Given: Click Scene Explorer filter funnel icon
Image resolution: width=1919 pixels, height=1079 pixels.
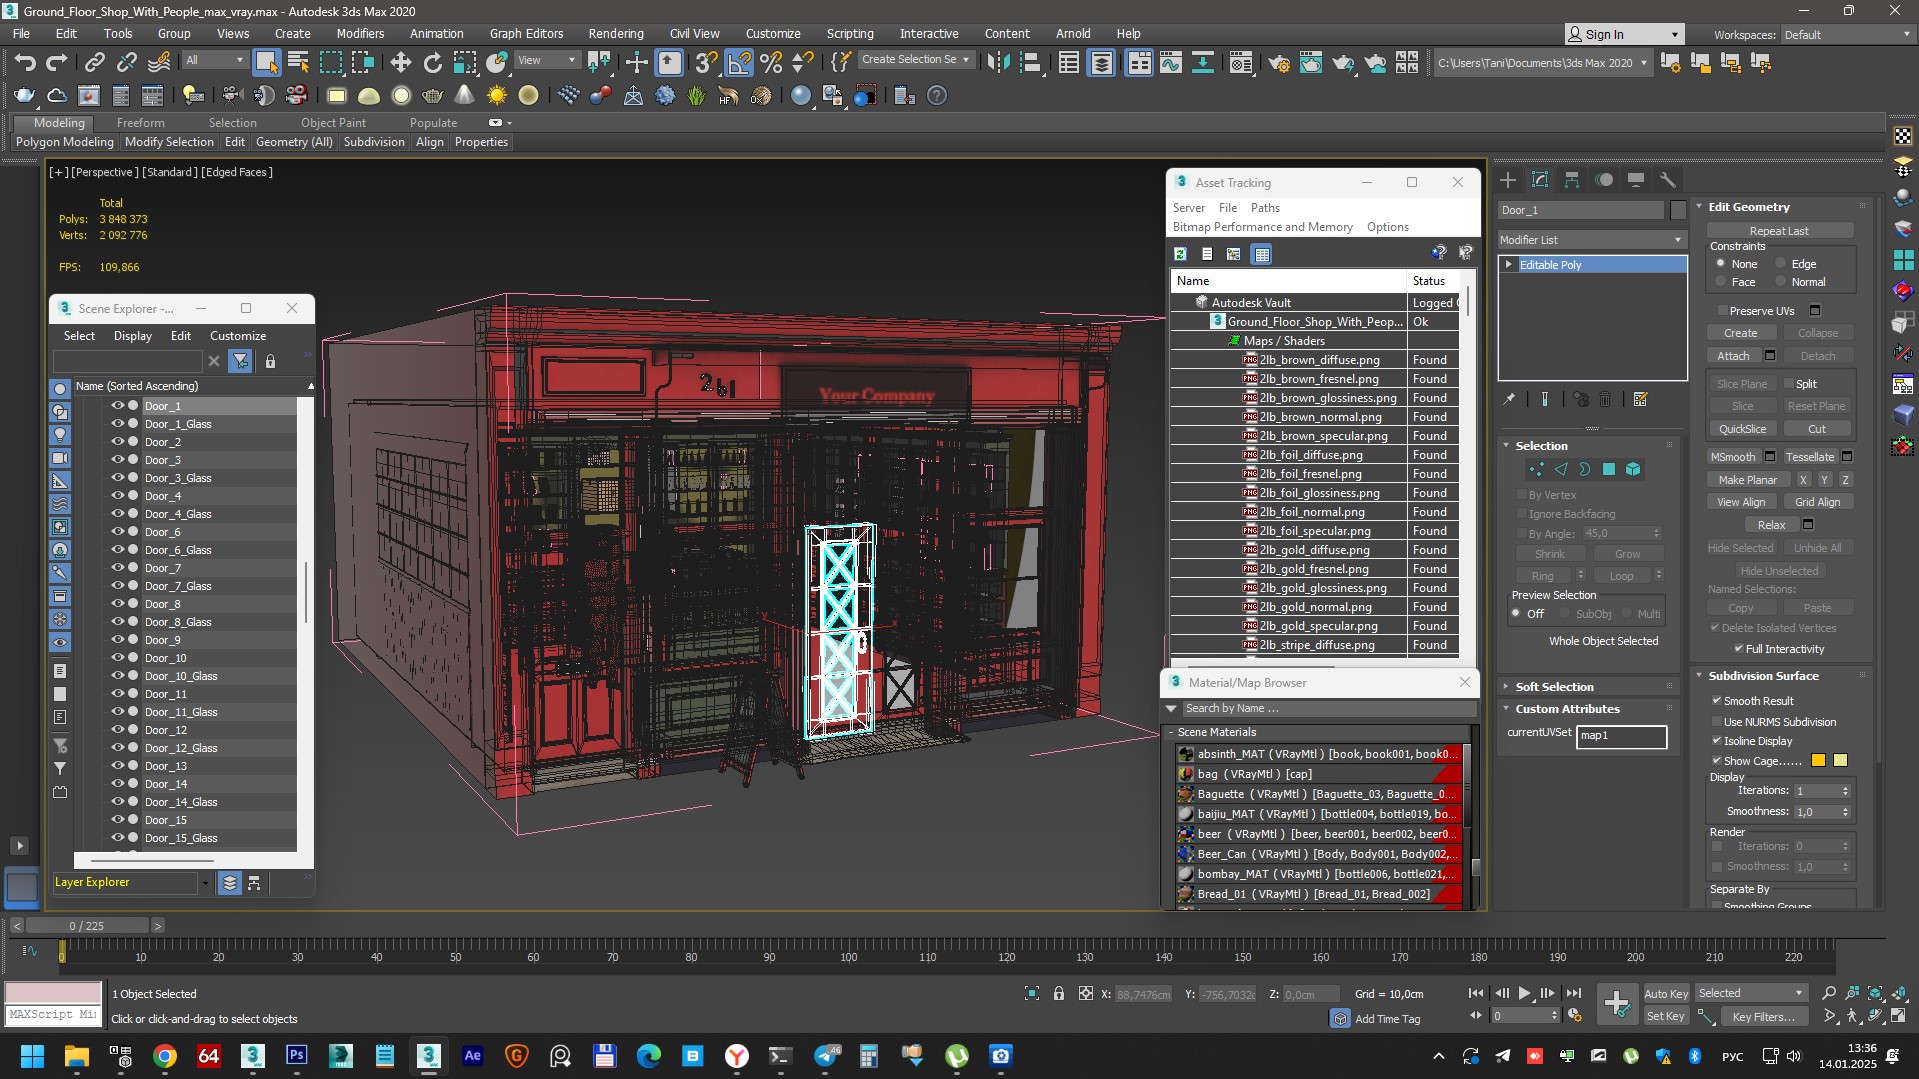Looking at the screenshot, I should (x=240, y=361).
